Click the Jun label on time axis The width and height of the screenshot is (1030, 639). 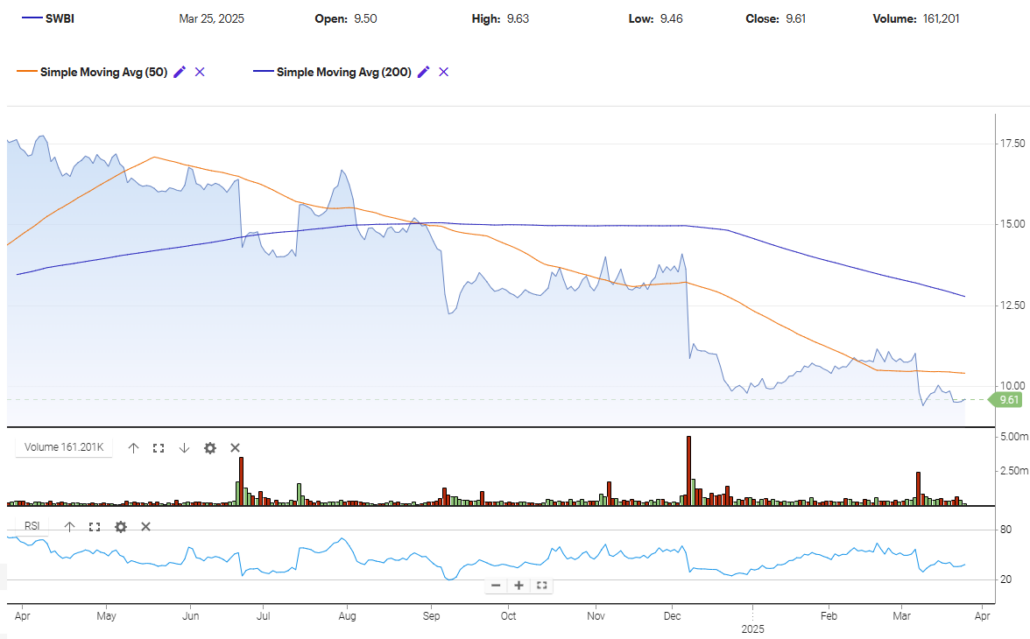point(190,616)
